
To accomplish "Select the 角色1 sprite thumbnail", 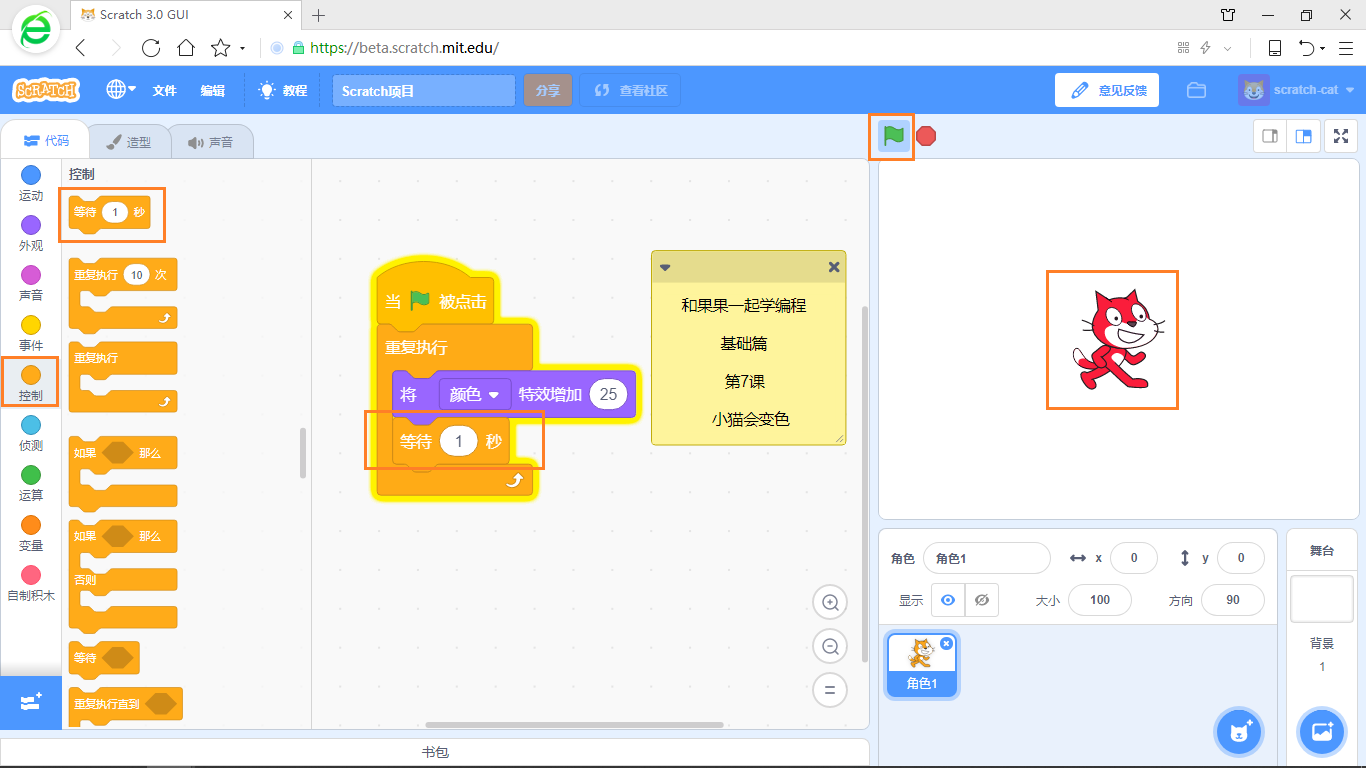I will pos(922,664).
